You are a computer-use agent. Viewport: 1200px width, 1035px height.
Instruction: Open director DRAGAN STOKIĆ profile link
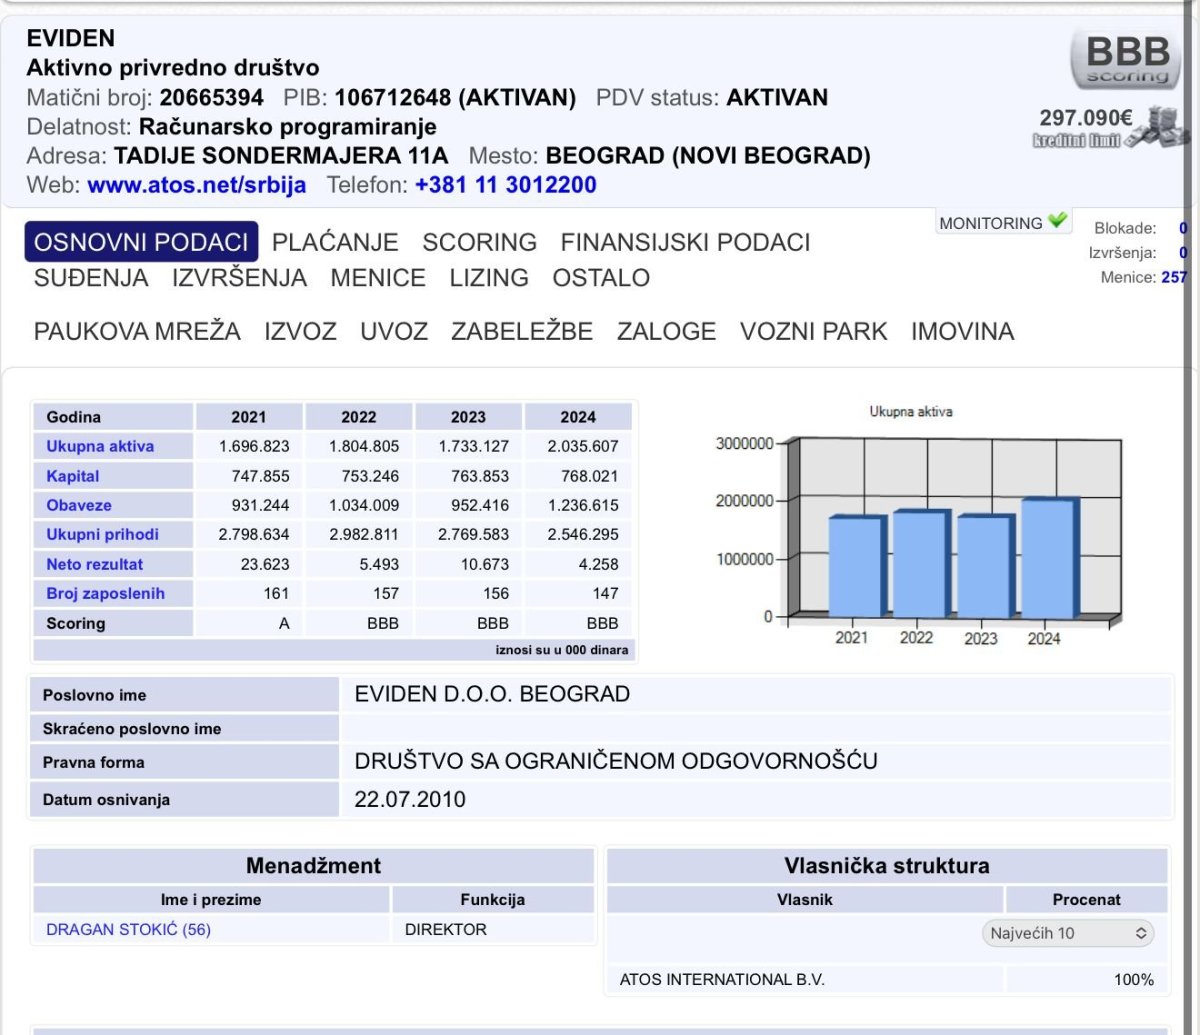click(128, 930)
